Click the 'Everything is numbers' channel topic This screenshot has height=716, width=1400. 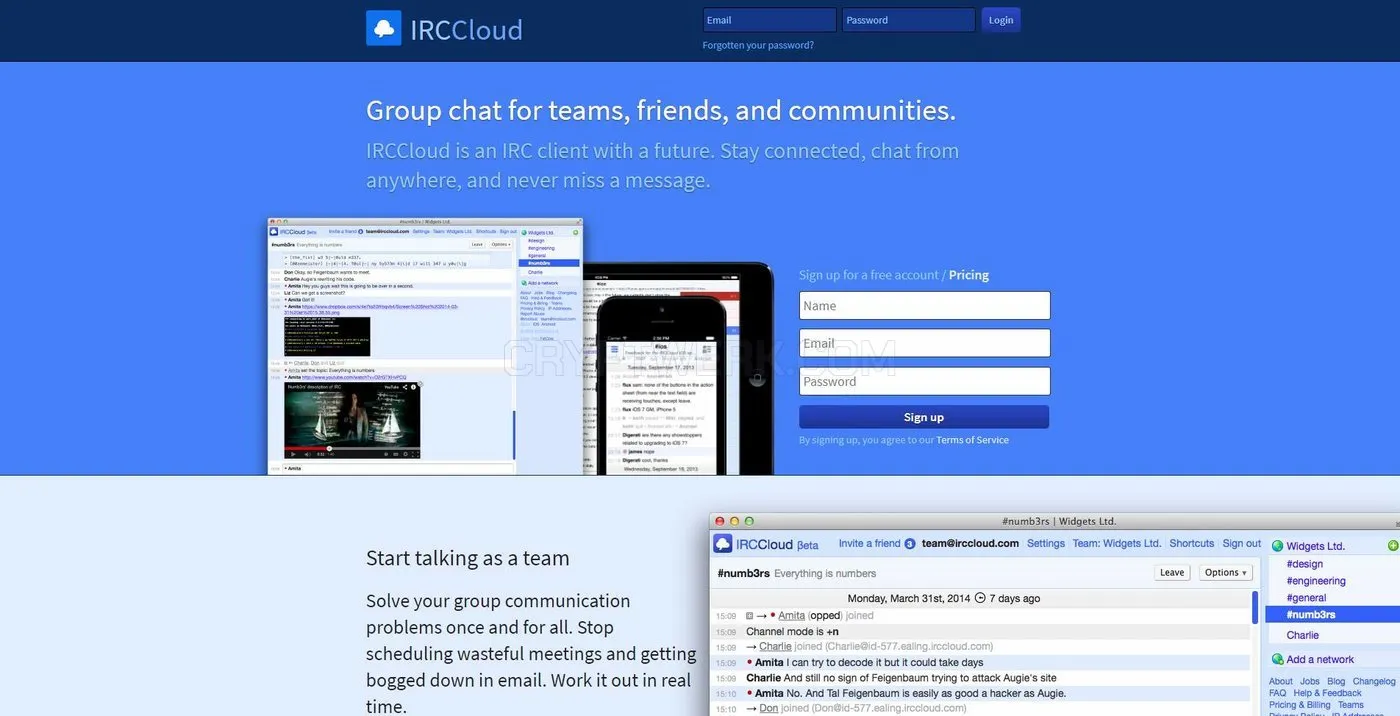coord(825,574)
